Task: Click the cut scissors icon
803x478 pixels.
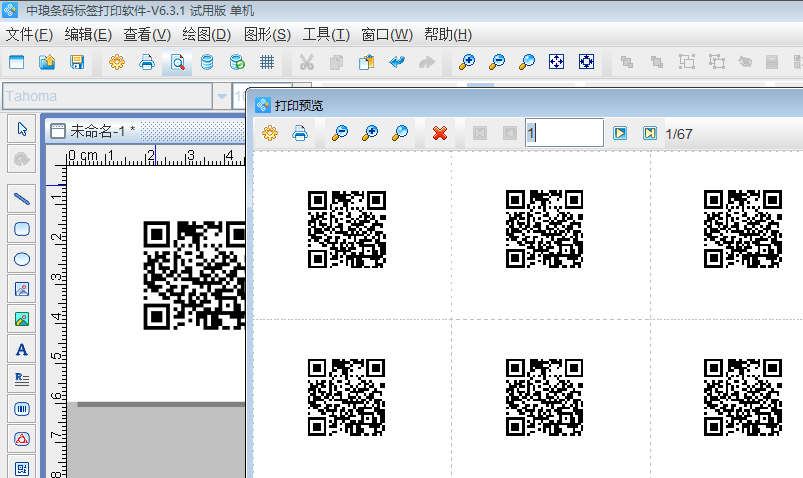Action: click(307, 62)
